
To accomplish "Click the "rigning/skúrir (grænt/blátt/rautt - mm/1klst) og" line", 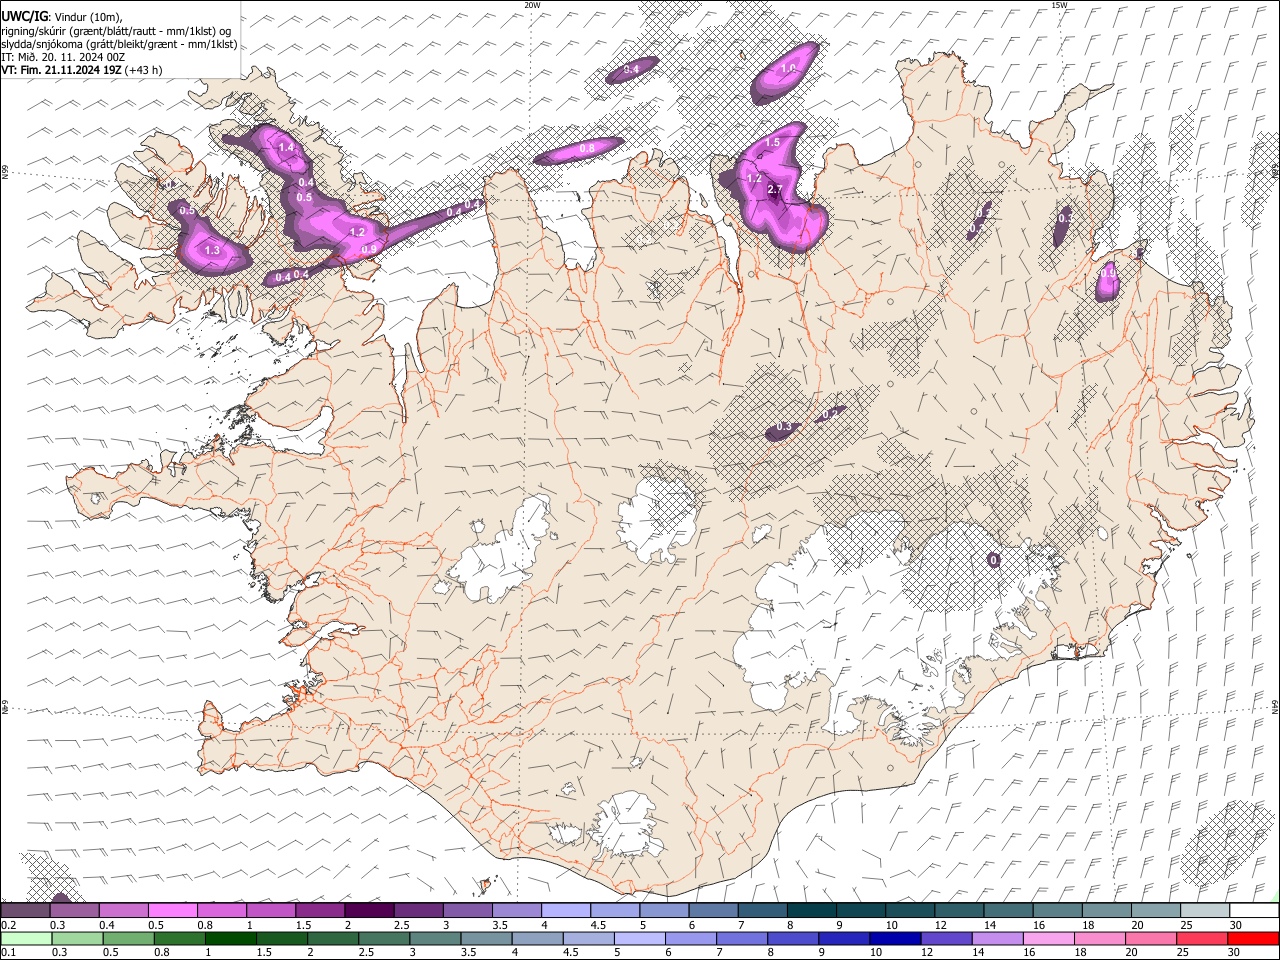I will 116,31.
